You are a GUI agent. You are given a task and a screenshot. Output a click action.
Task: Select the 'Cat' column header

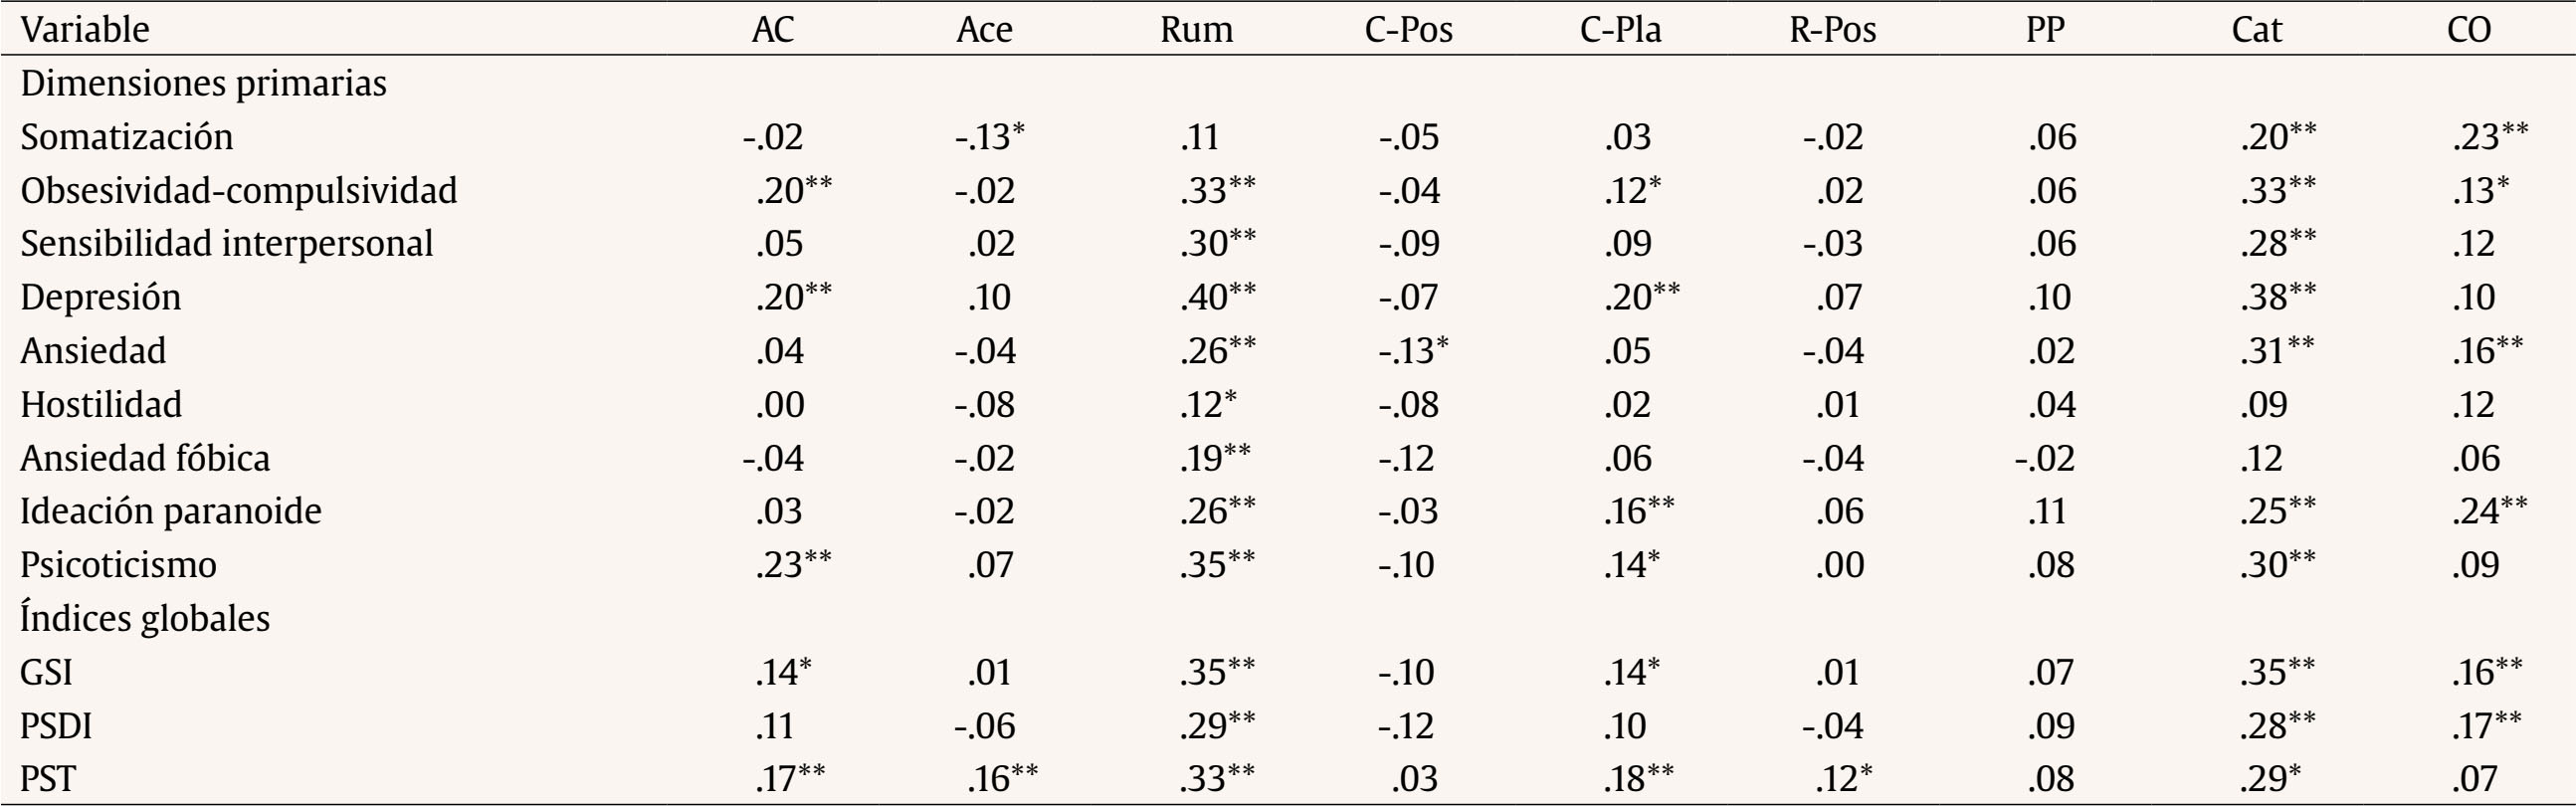click(x=2256, y=30)
